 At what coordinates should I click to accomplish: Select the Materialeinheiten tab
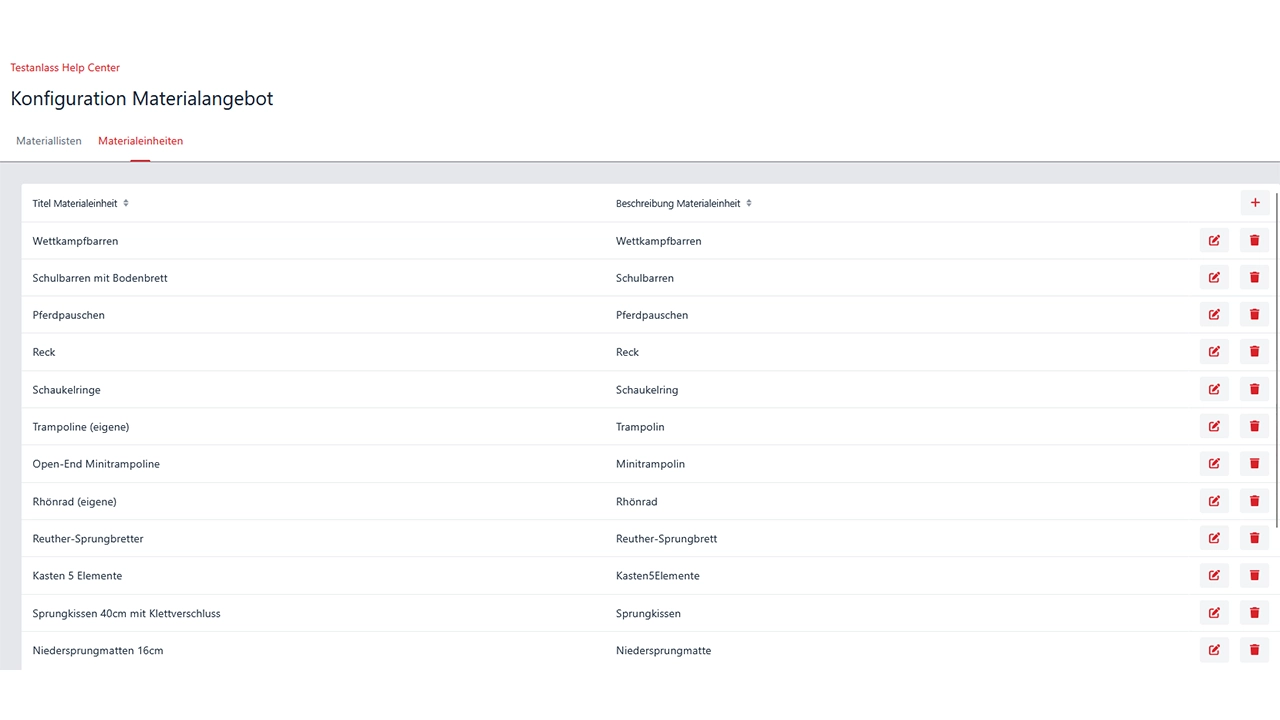140,141
